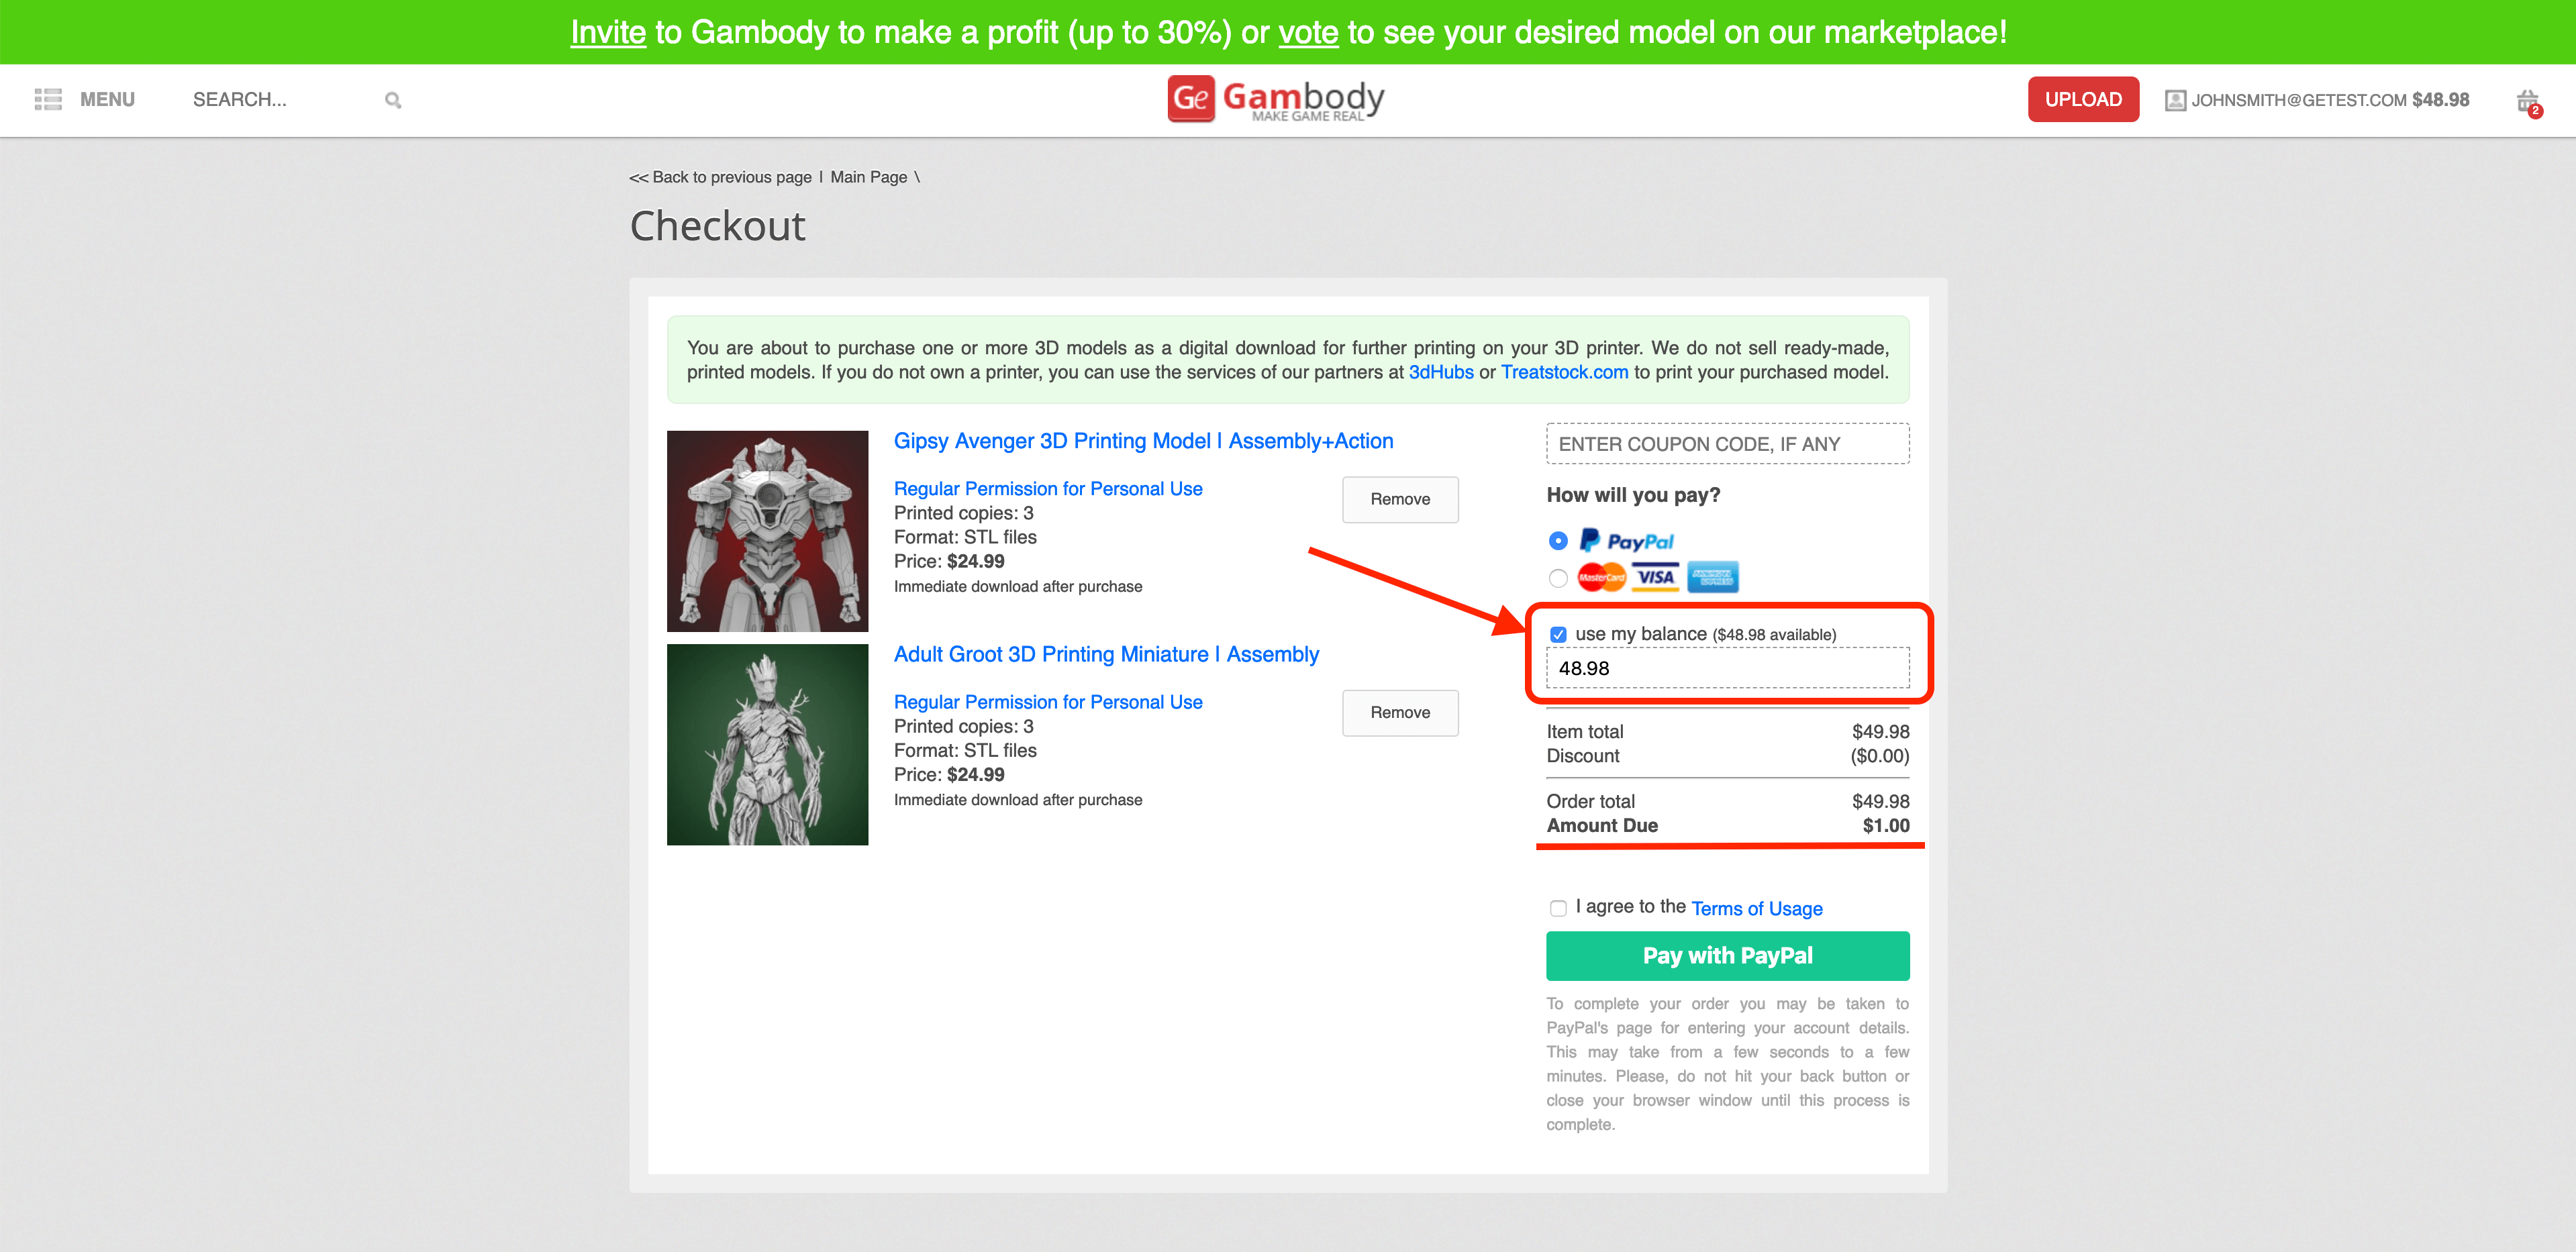Remove the Gipsy Avenger model from cart
This screenshot has height=1252, width=2576.
(x=1399, y=499)
